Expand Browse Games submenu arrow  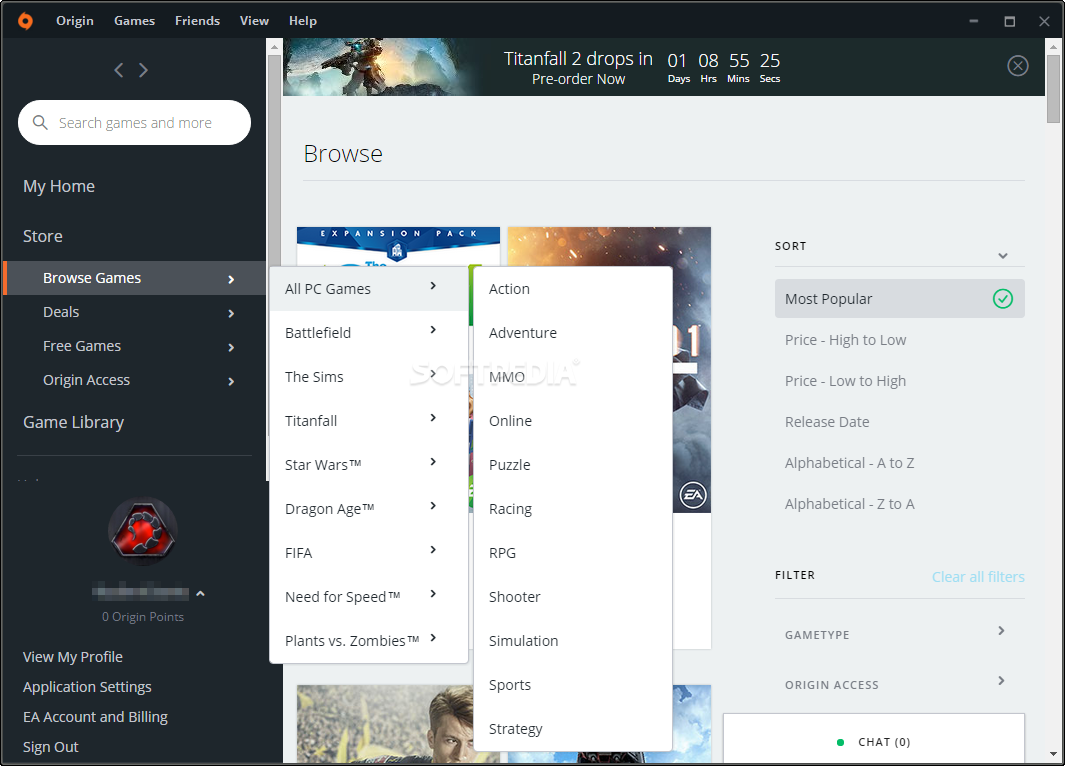pos(231,279)
